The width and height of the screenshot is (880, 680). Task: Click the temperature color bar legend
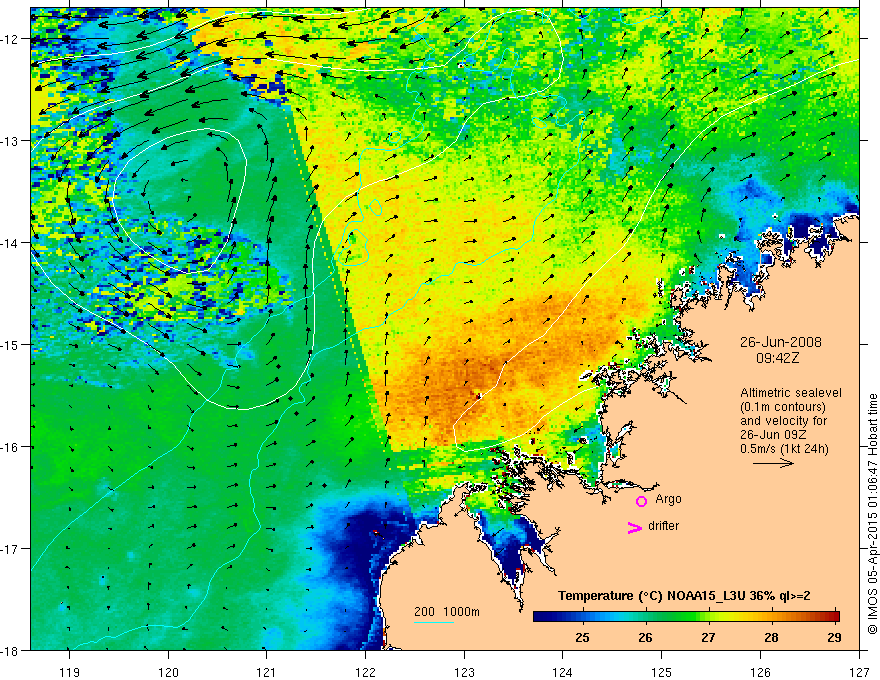click(x=686, y=616)
